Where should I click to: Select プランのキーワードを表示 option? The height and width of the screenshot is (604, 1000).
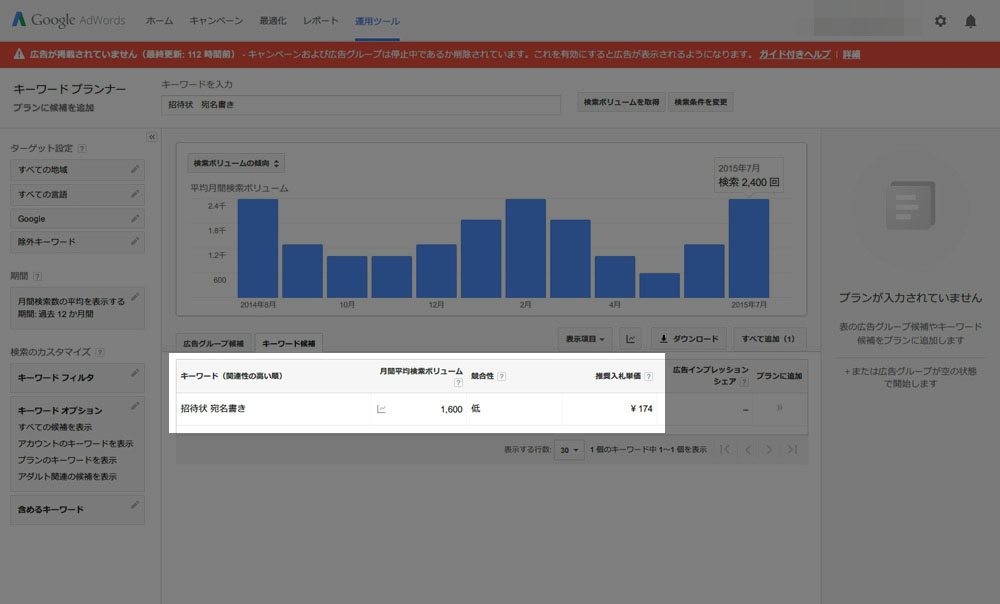point(67,460)
